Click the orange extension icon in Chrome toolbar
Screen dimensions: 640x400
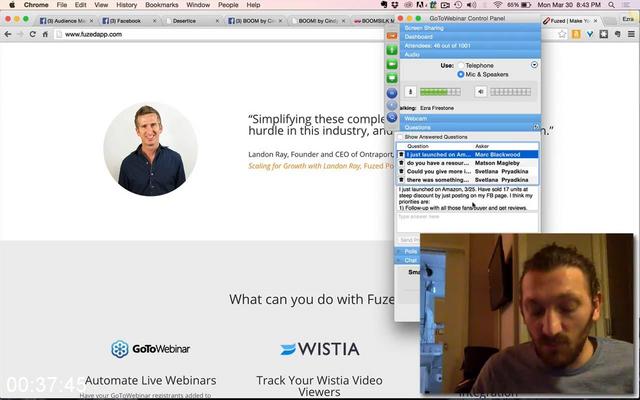[x=576, y=34]
